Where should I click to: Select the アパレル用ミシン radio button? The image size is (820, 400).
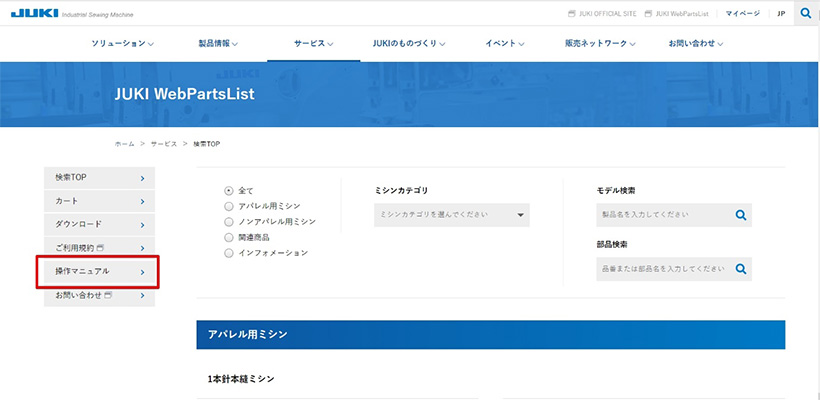tap(228, 206)
